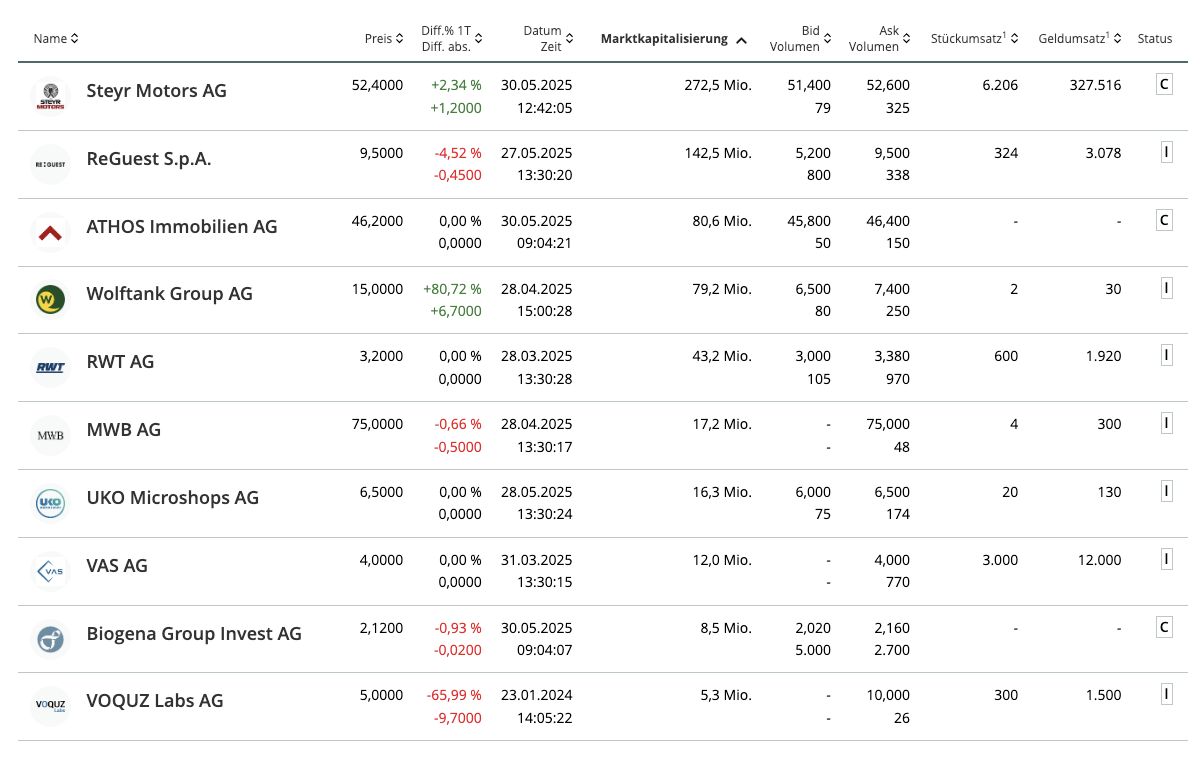Click the Steyr Motors AG logo
1201x759 pixels.
point(50,97)
